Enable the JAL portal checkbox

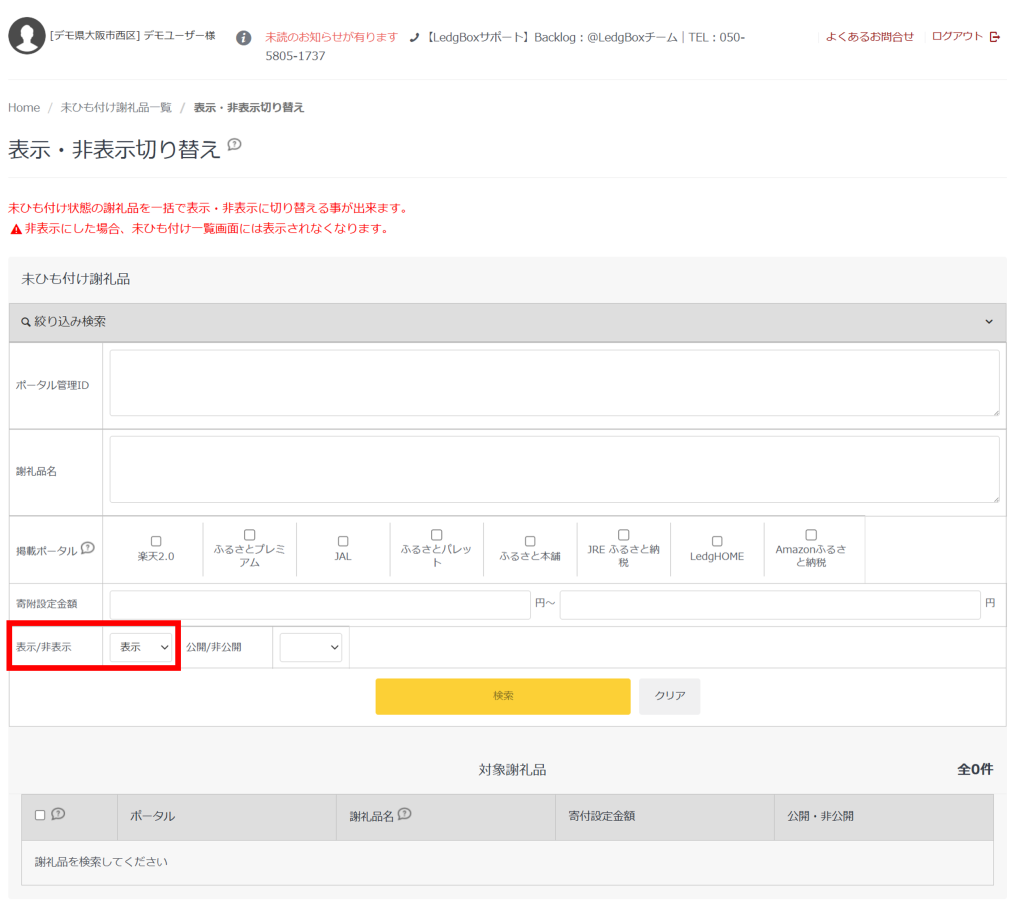(x=343, y=541)
